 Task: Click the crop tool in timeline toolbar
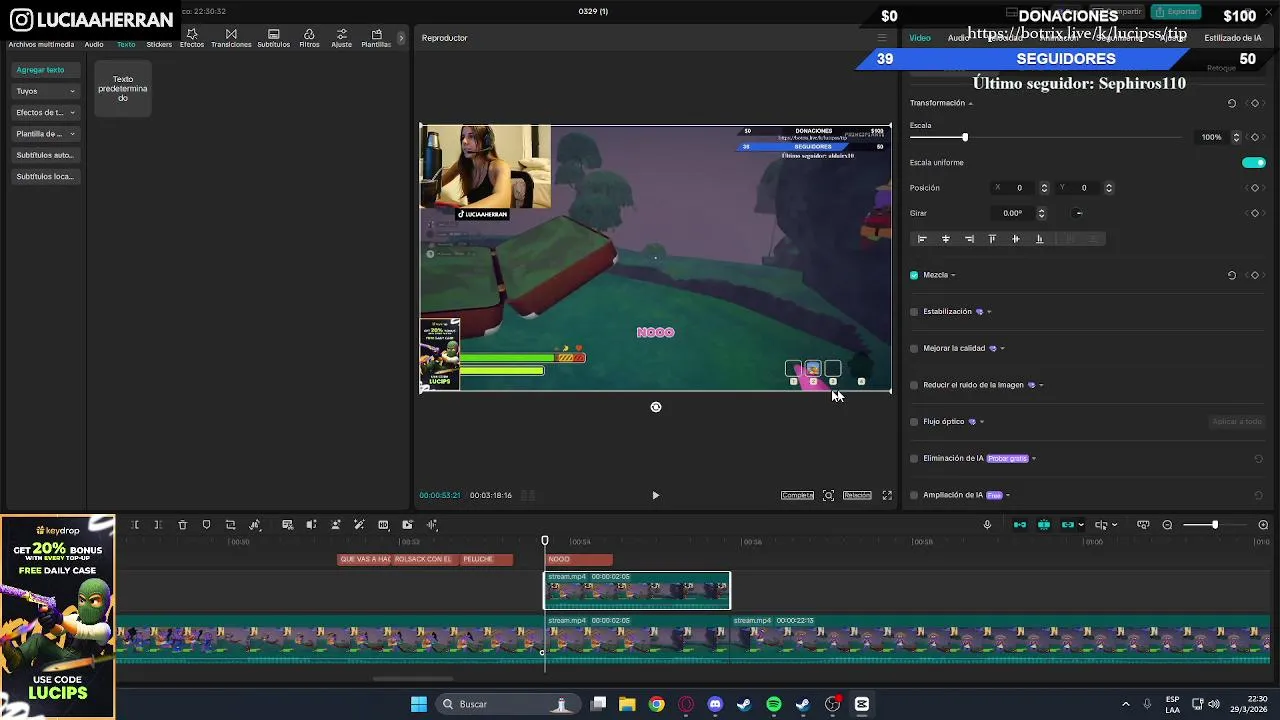pos(230,525)
